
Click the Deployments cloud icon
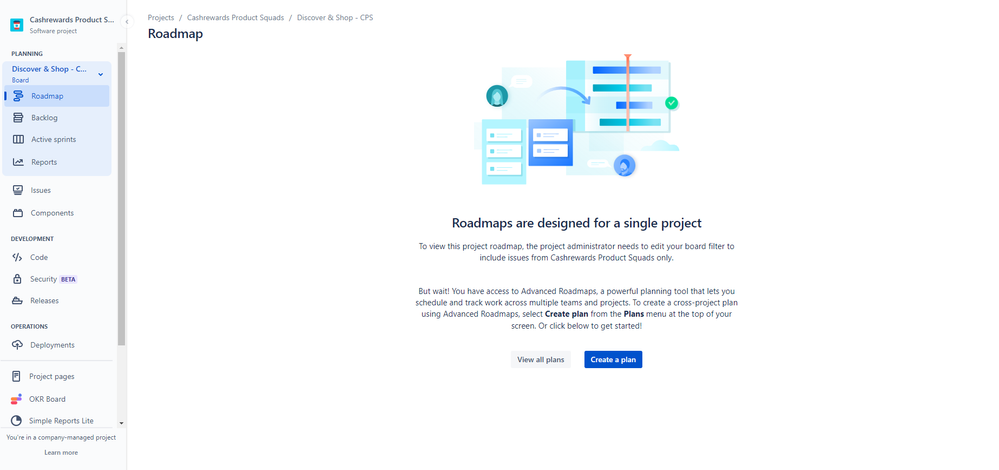coord(17,345)
